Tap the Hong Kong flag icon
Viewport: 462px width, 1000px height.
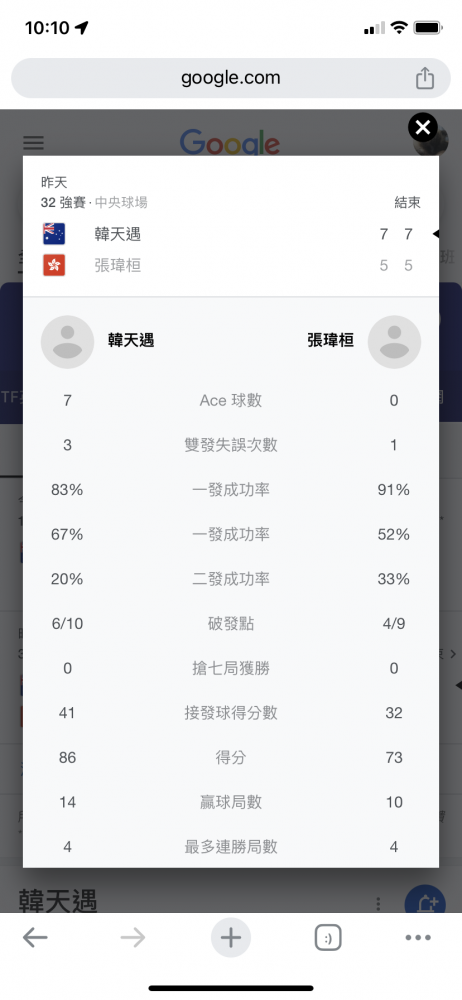pyautogui.click(x=54, y=265)
